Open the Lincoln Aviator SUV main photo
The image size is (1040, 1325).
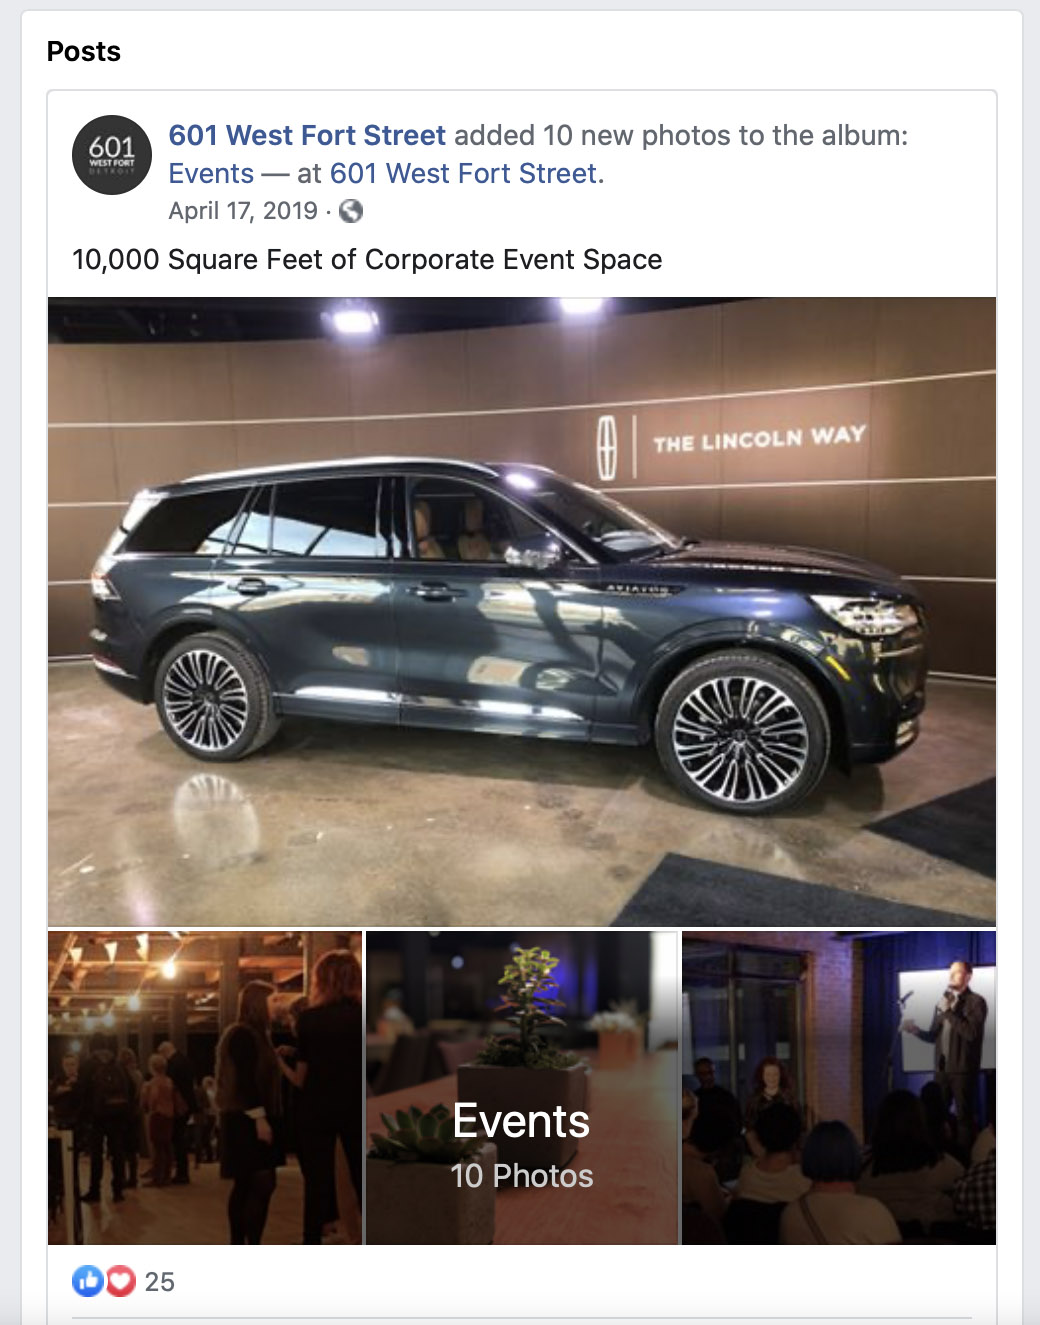(522, 612)
